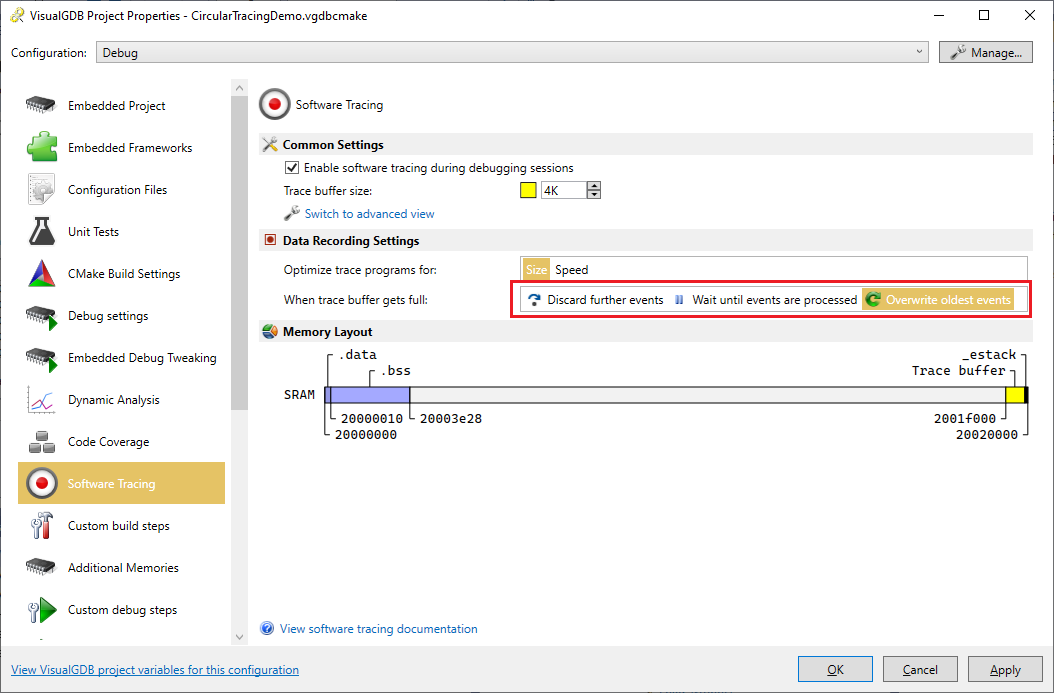Click the Memory Layout pie chart icon

270,331
